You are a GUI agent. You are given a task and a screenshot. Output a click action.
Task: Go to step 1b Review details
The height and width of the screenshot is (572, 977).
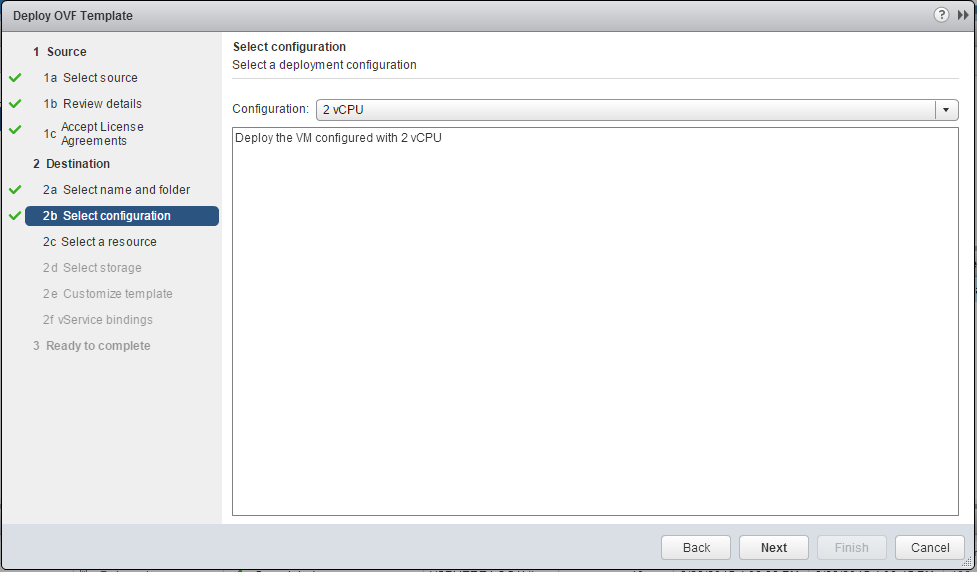[x=102, y=104]
